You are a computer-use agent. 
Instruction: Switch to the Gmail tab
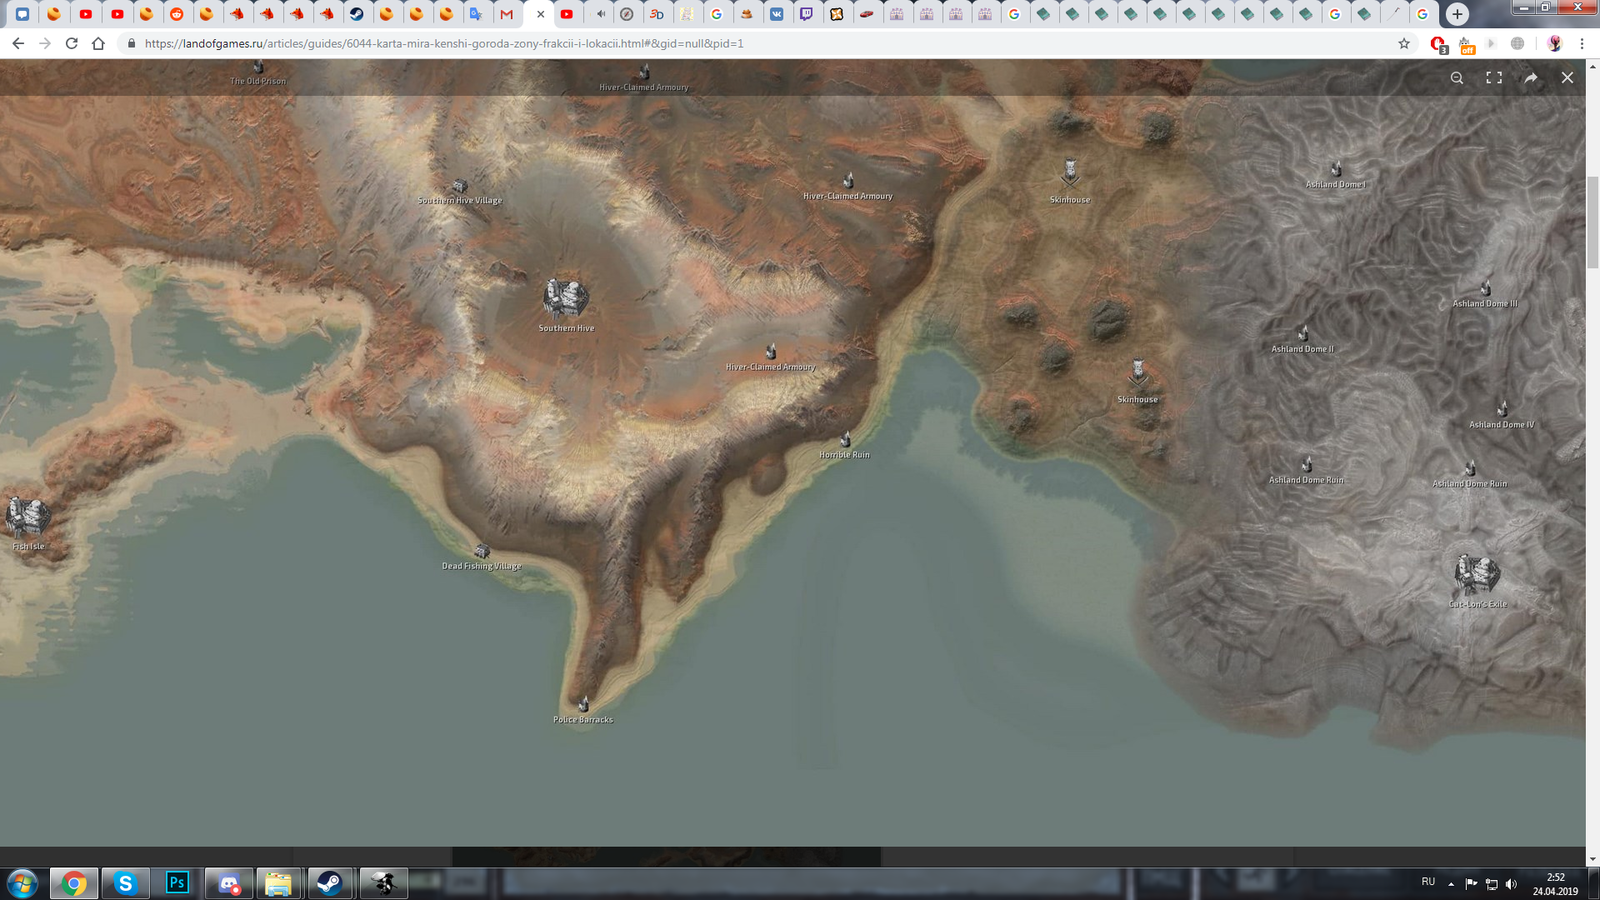click(507, 14)
